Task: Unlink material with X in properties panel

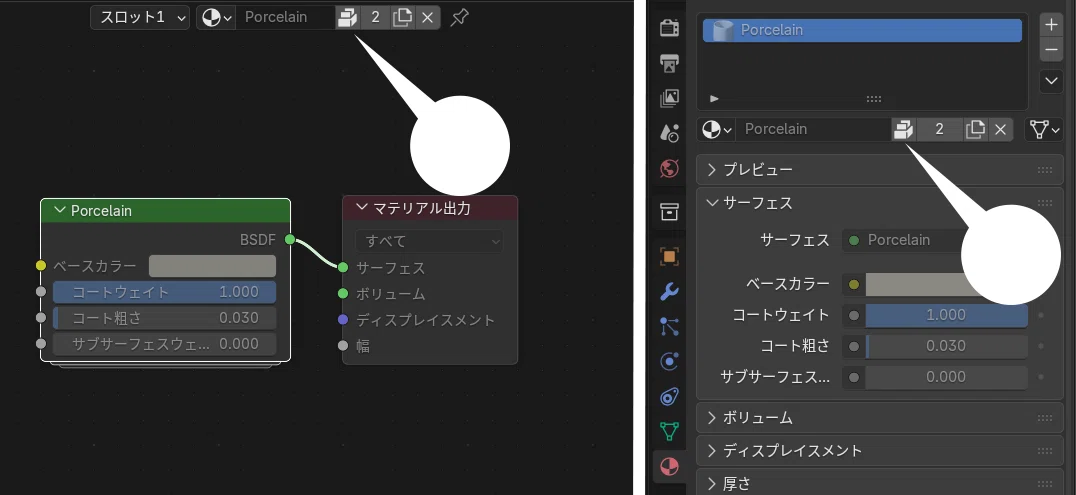Action: point(1001,129)
